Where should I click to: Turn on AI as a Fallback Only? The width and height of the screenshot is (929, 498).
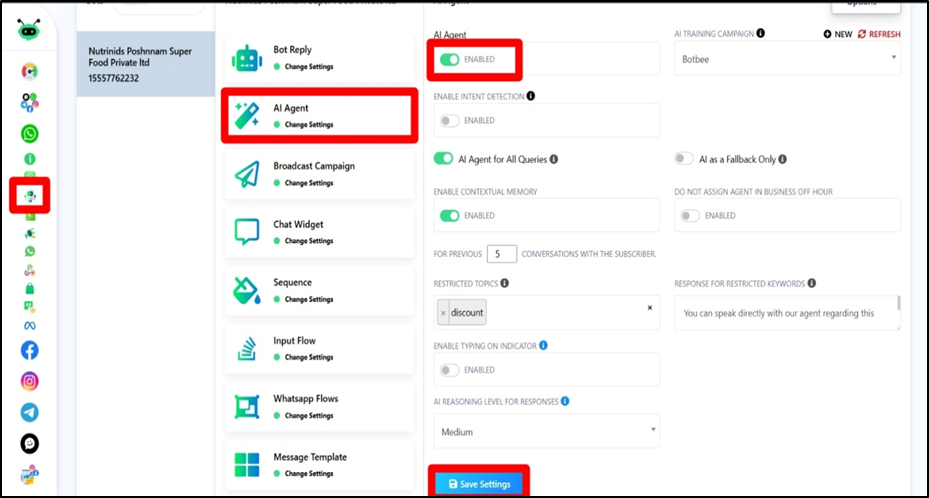(x=684, y=158)
